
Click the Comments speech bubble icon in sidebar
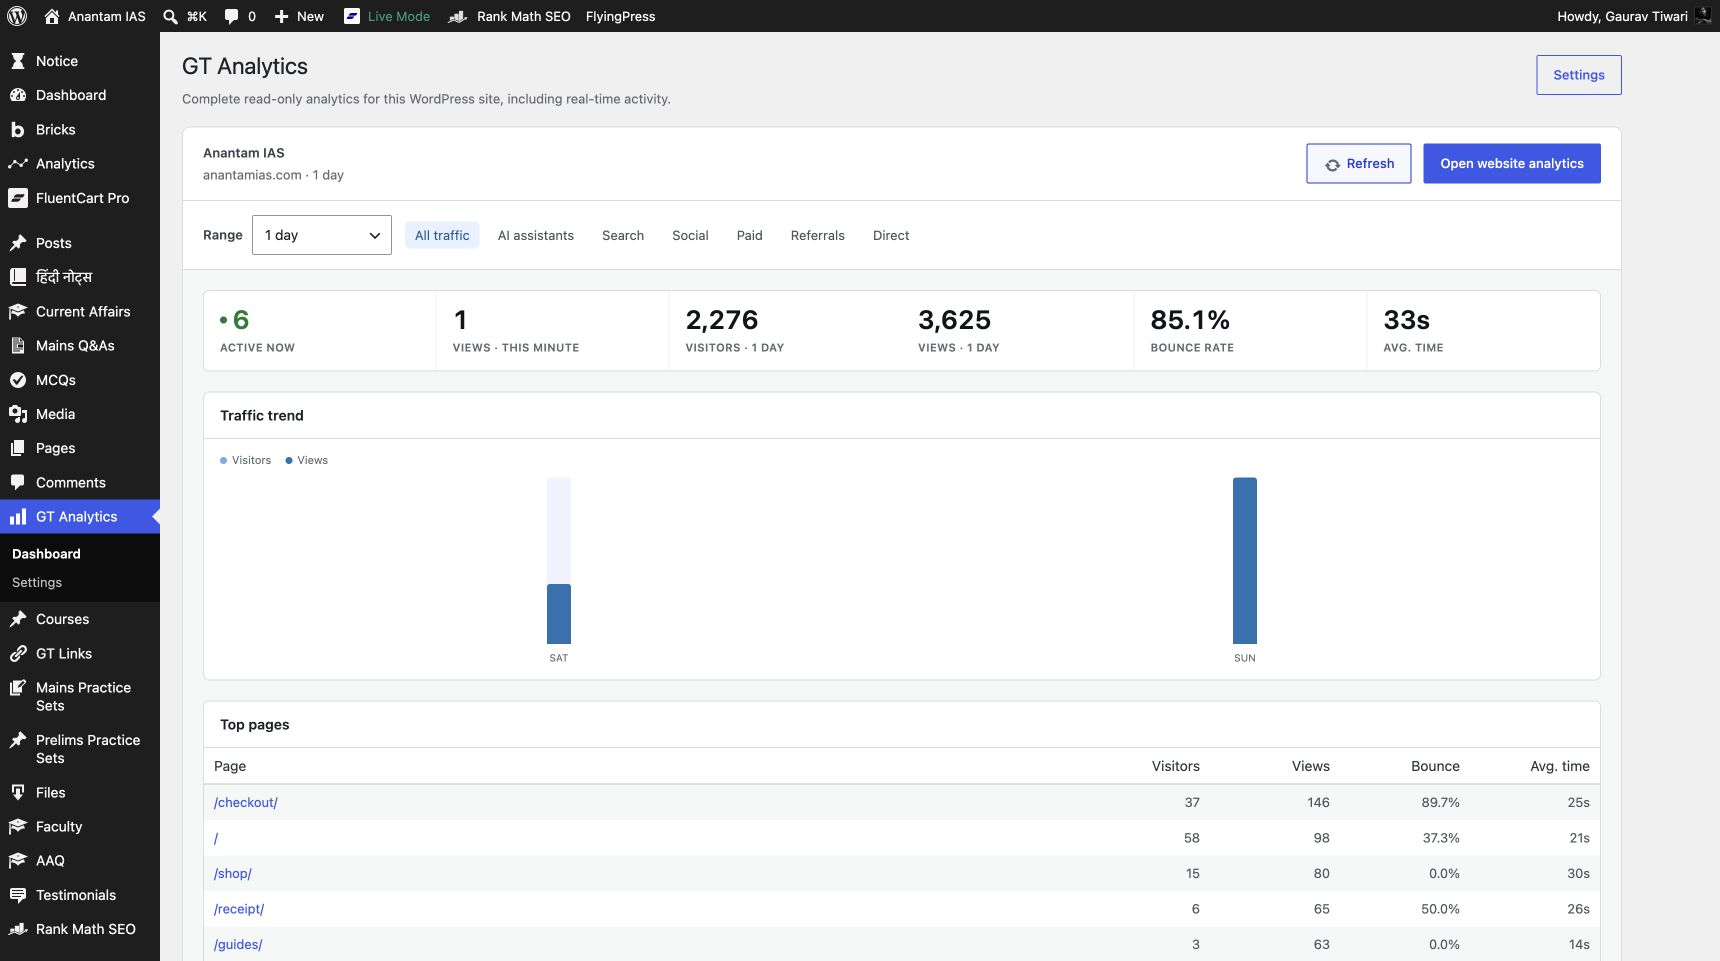pyautogui.click(x=17, y=483)
